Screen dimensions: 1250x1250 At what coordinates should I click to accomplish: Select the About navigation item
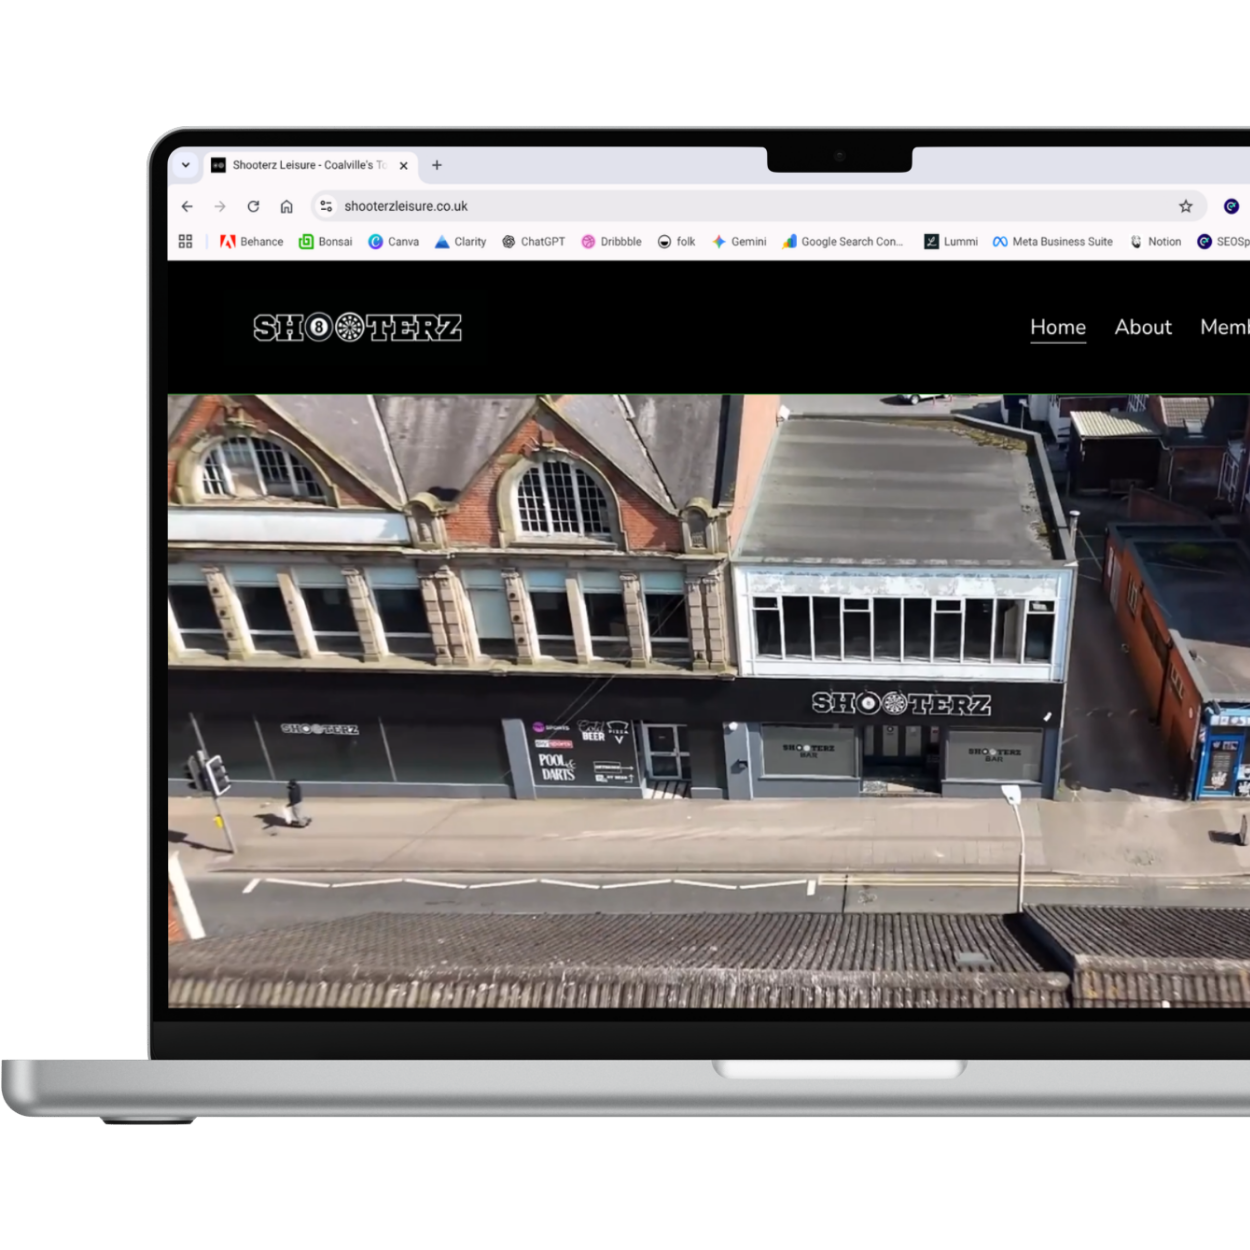(1143, 327)
